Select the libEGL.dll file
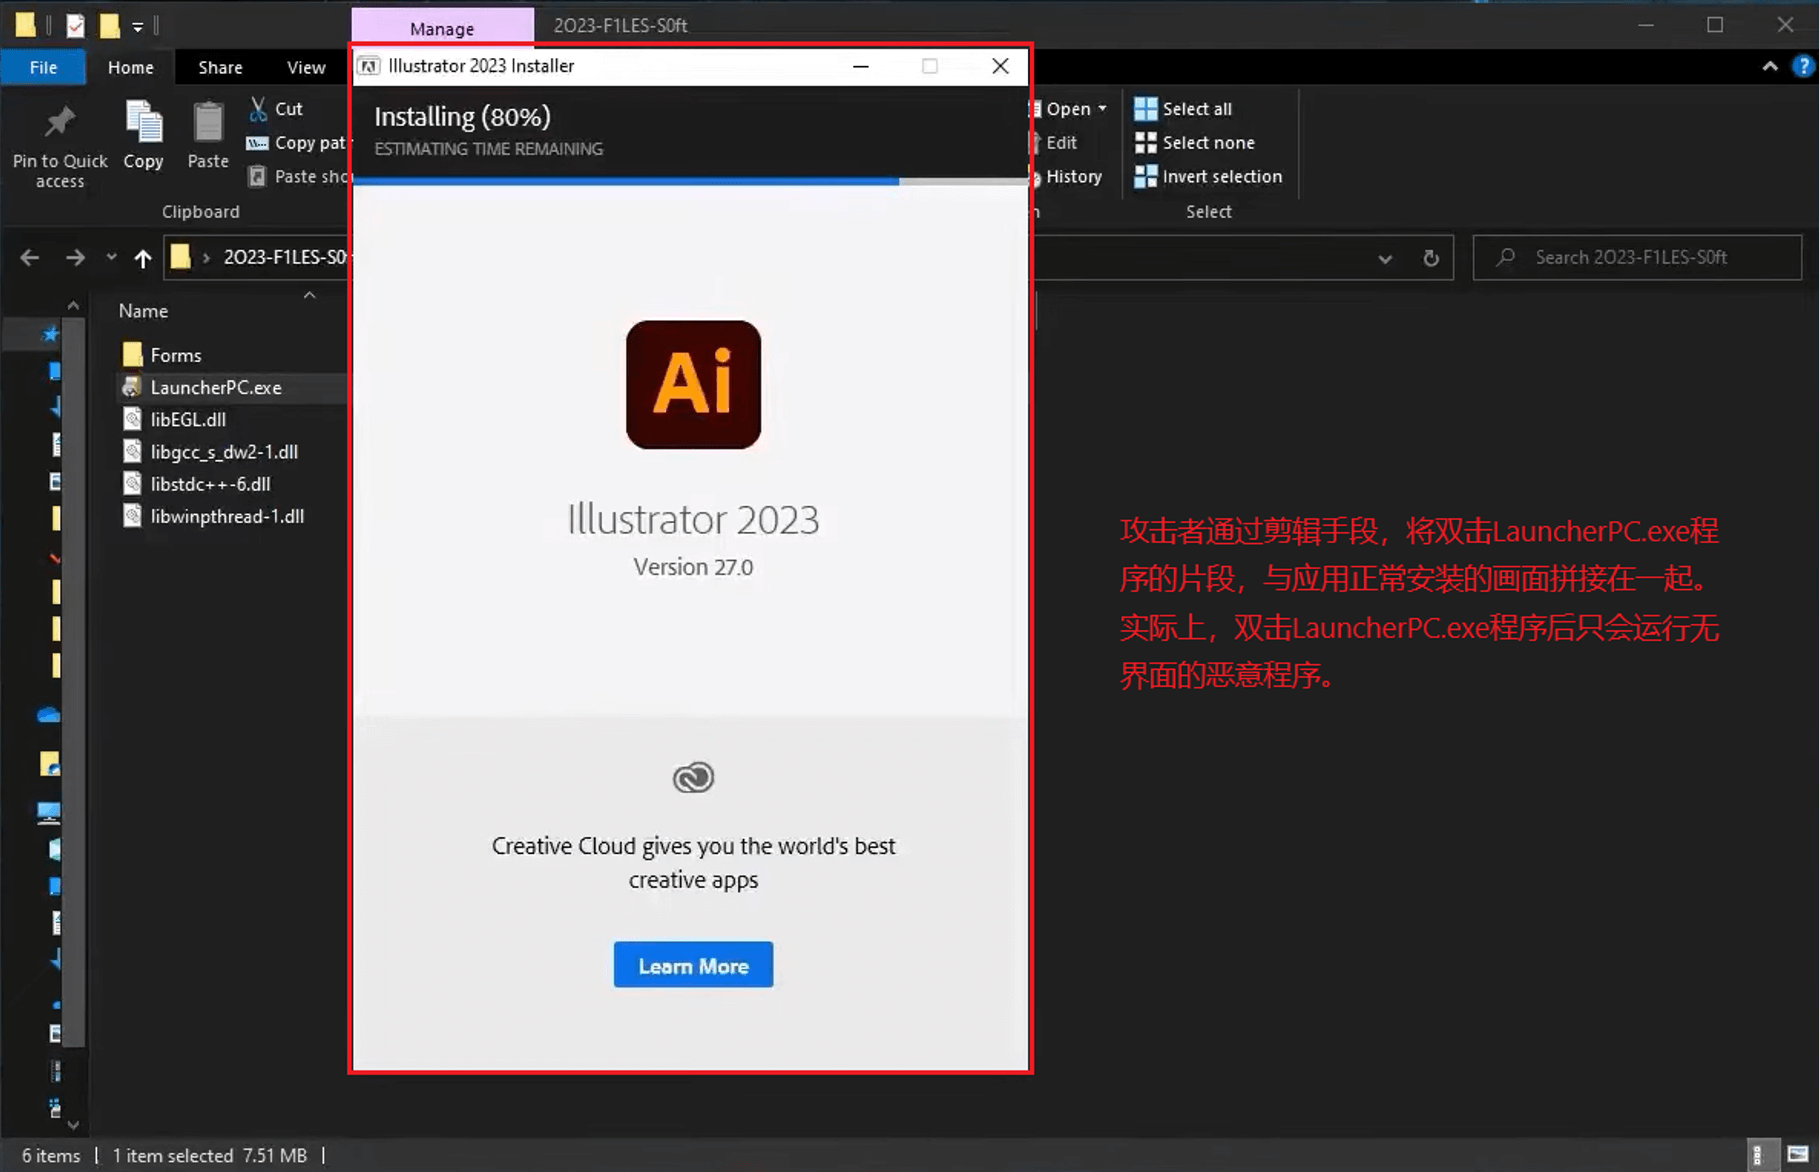The image size is (1819, 1172). (x=188, y=420)
